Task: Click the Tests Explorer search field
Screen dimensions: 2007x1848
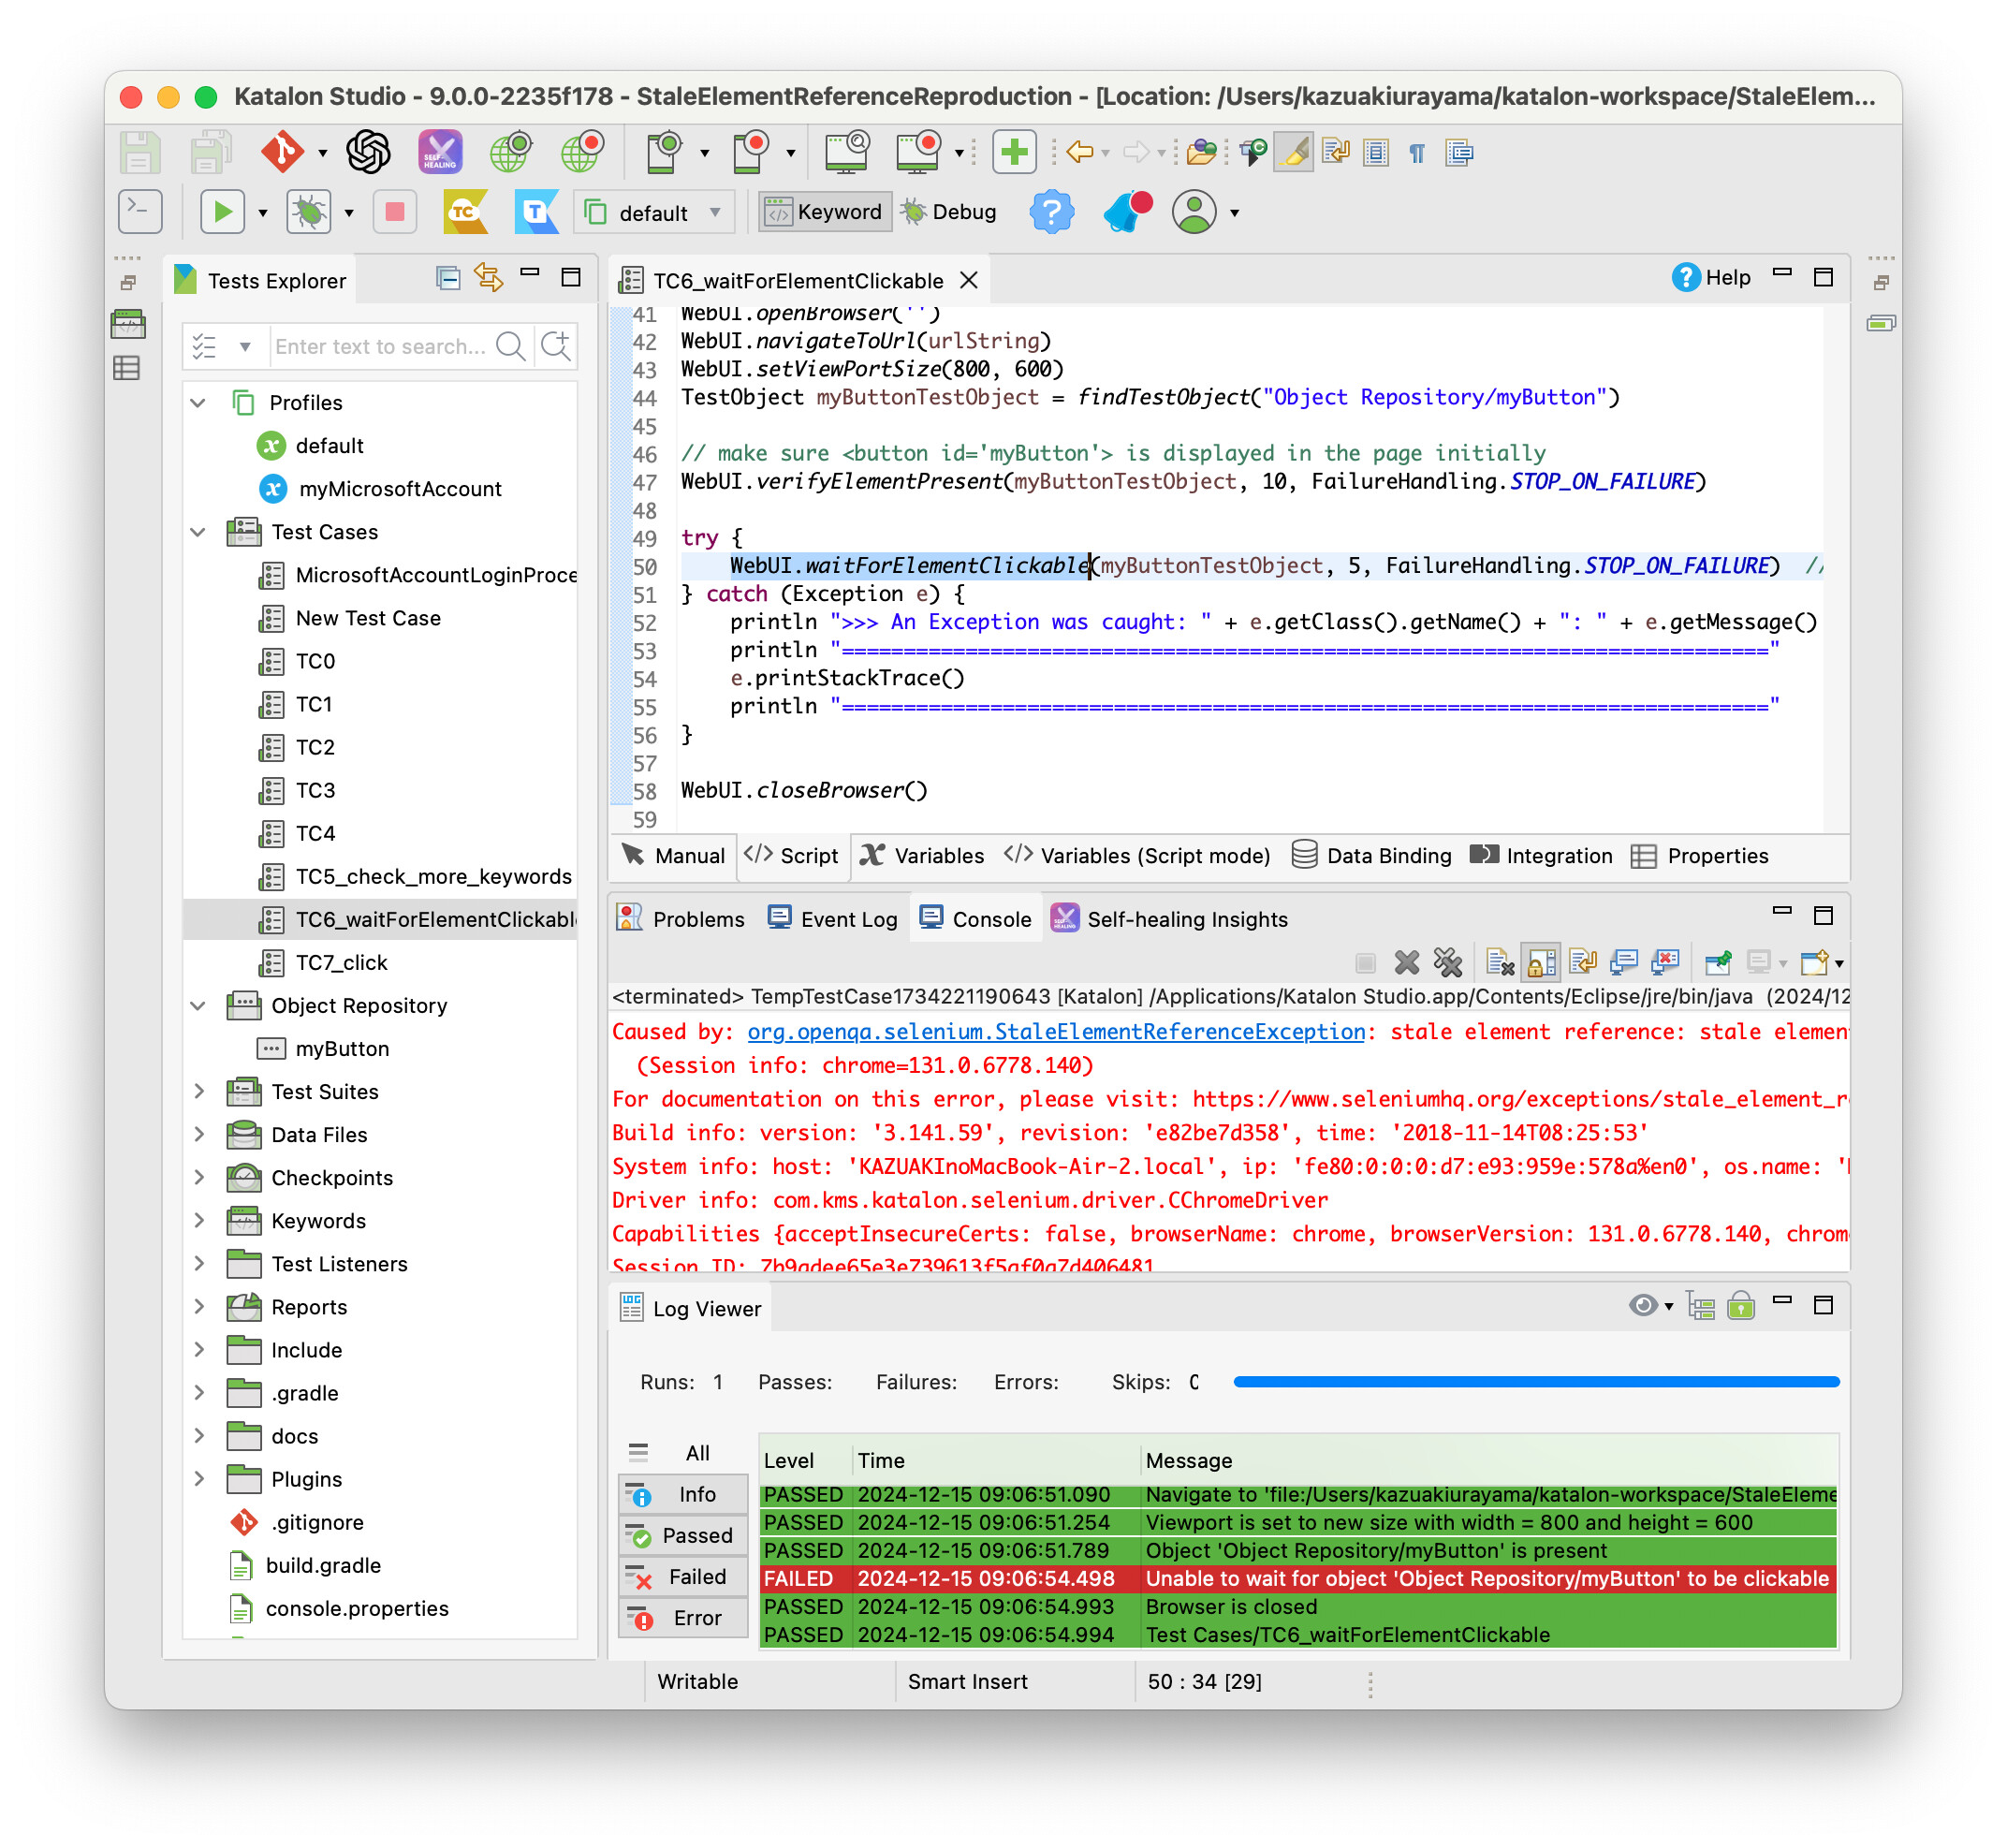Action: click(380, 346)
